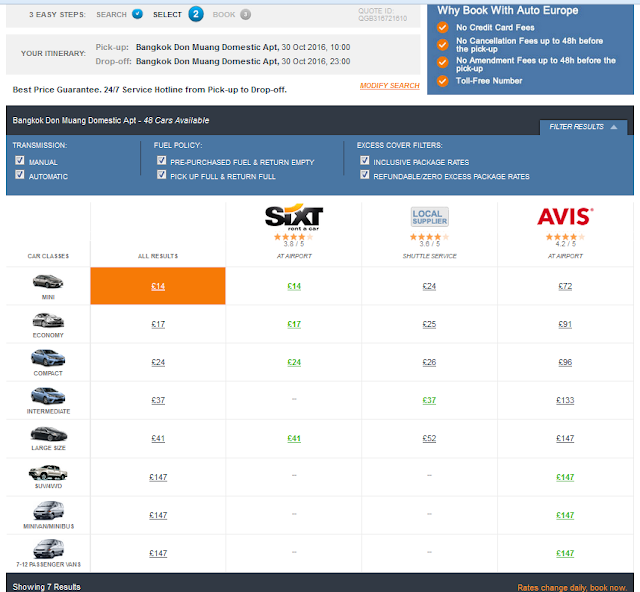Open Local Supplier Large Size €52 offer

click(429, 438)
